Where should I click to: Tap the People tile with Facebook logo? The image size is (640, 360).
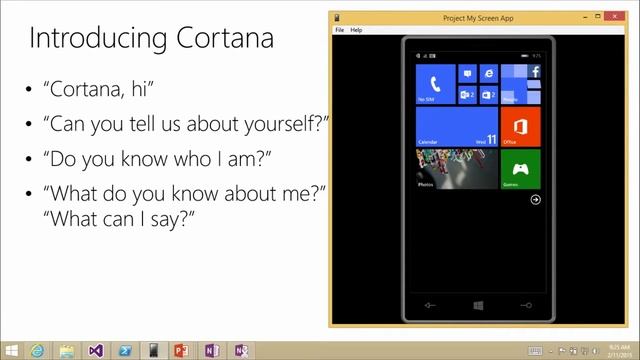point(521,84)
